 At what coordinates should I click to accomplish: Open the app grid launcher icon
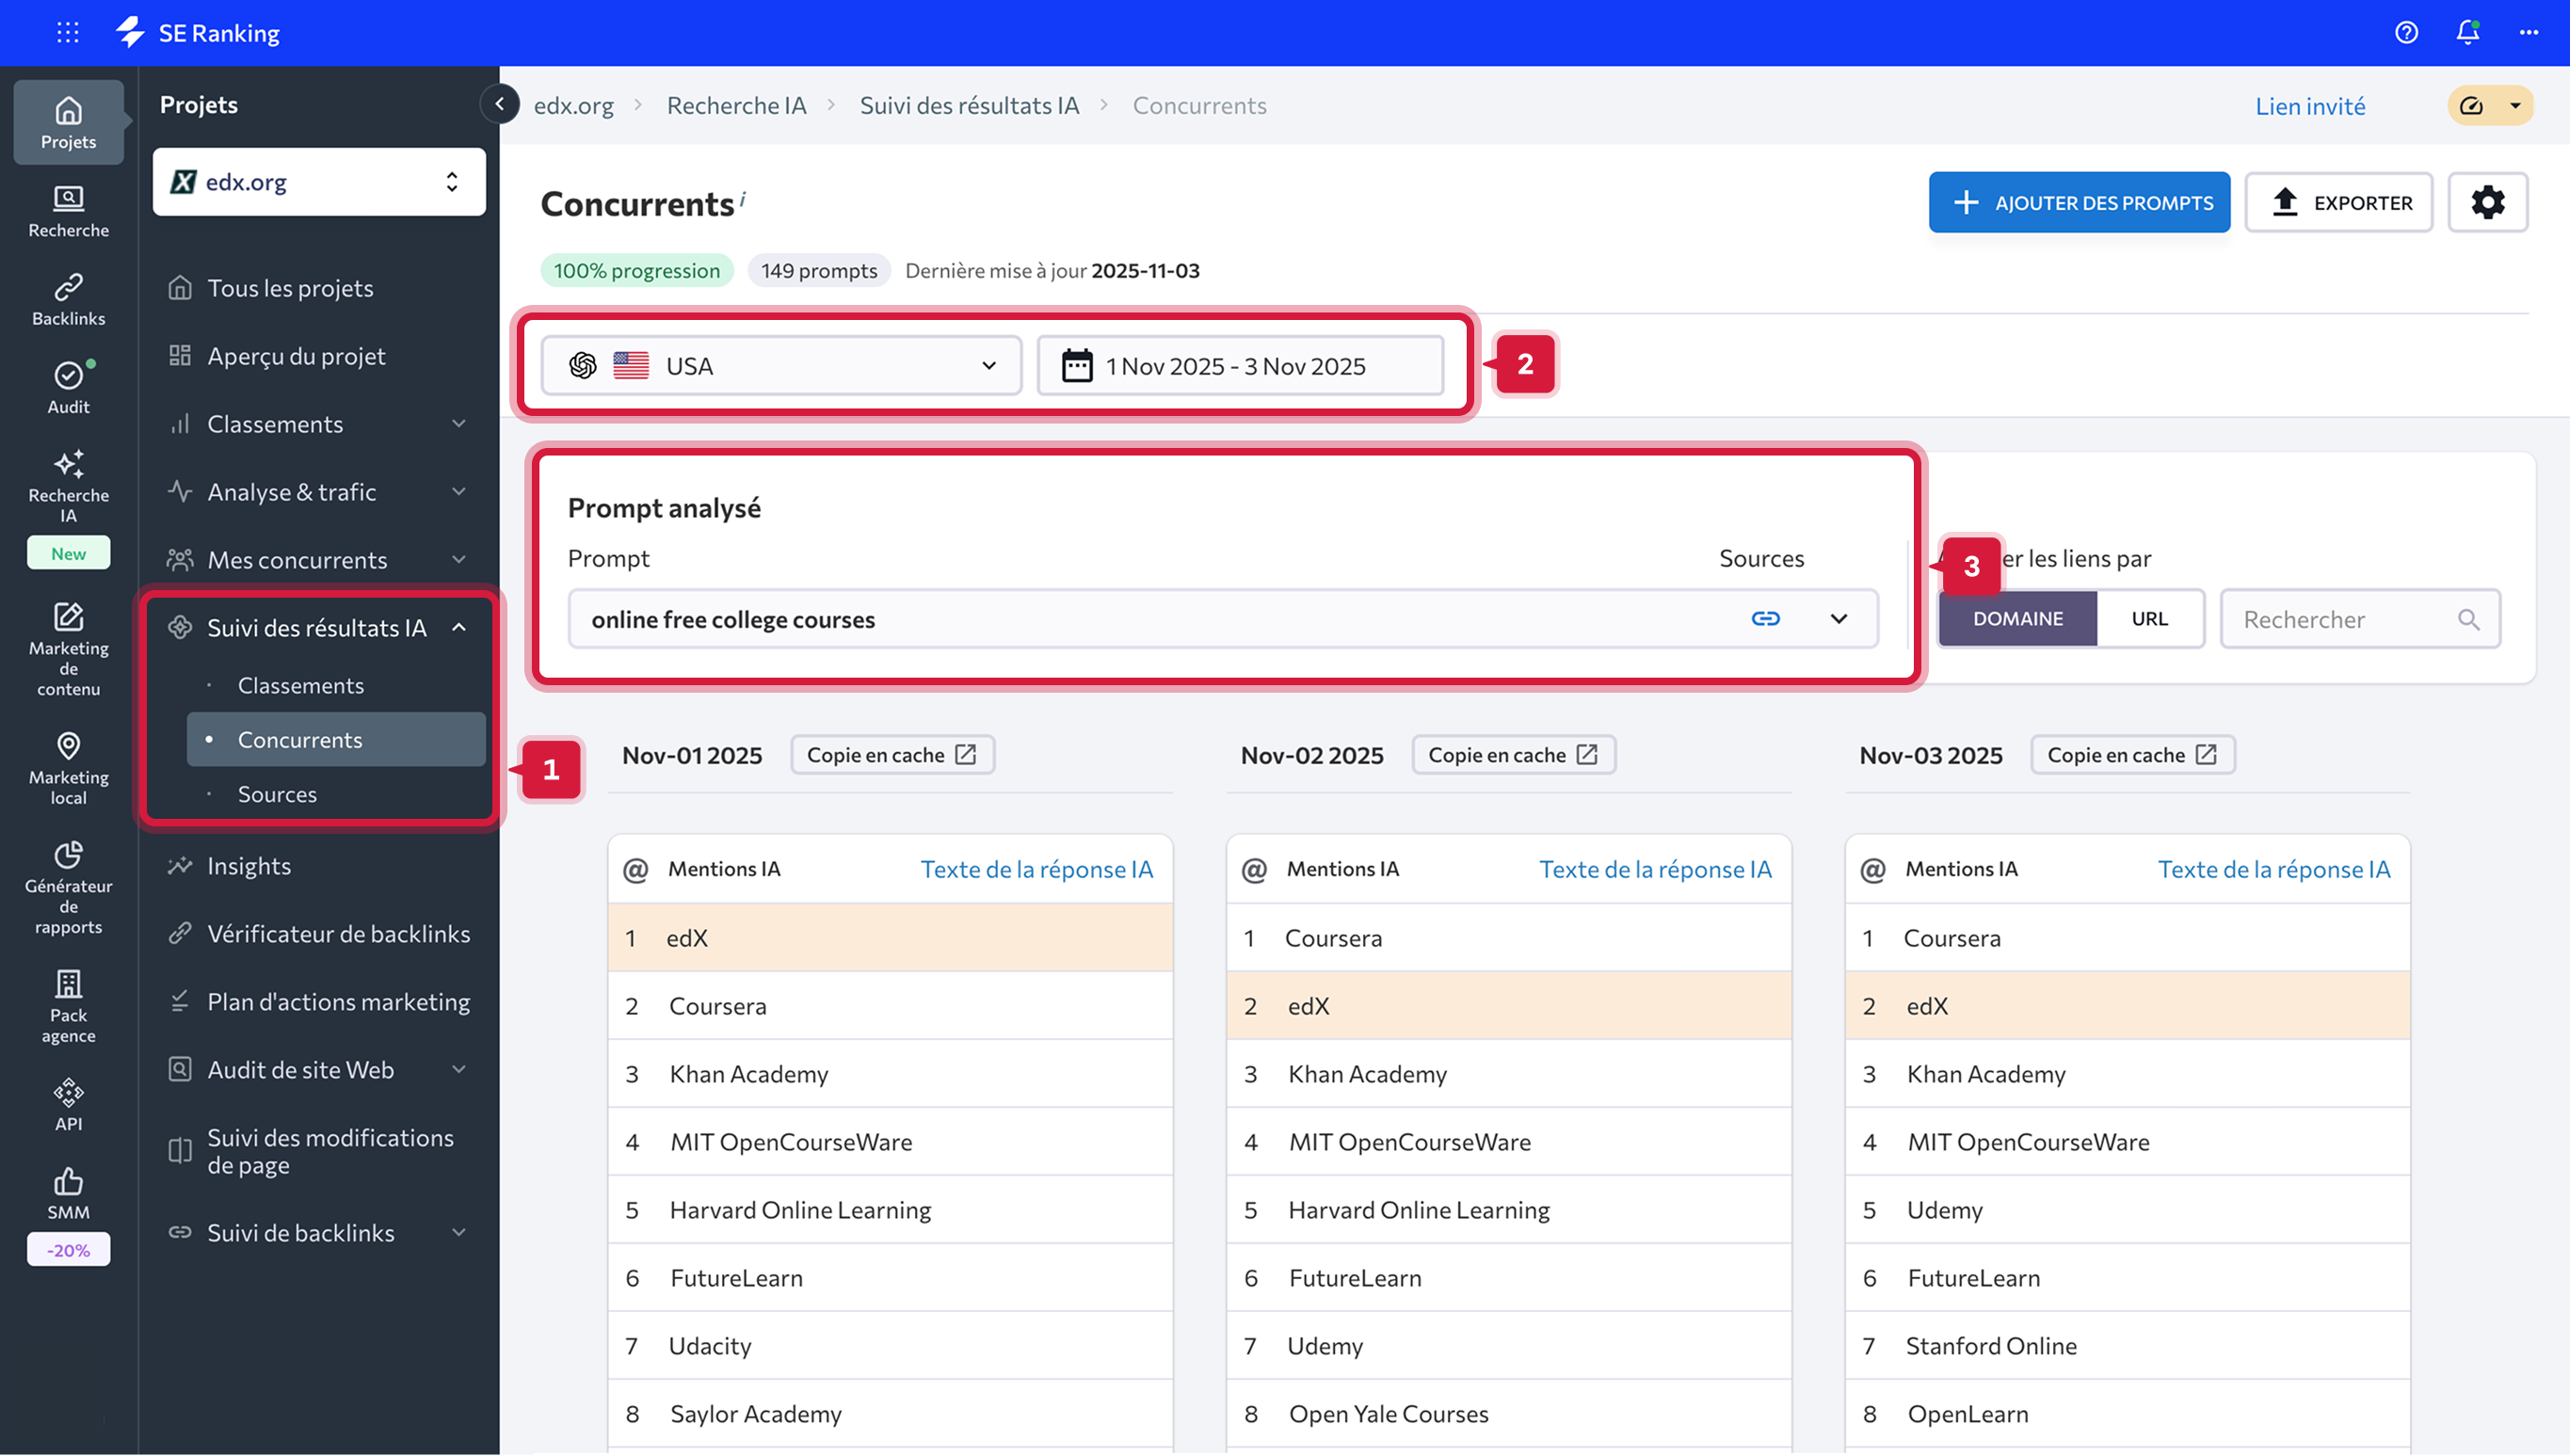pyautogui.click(x=68, y=33)
